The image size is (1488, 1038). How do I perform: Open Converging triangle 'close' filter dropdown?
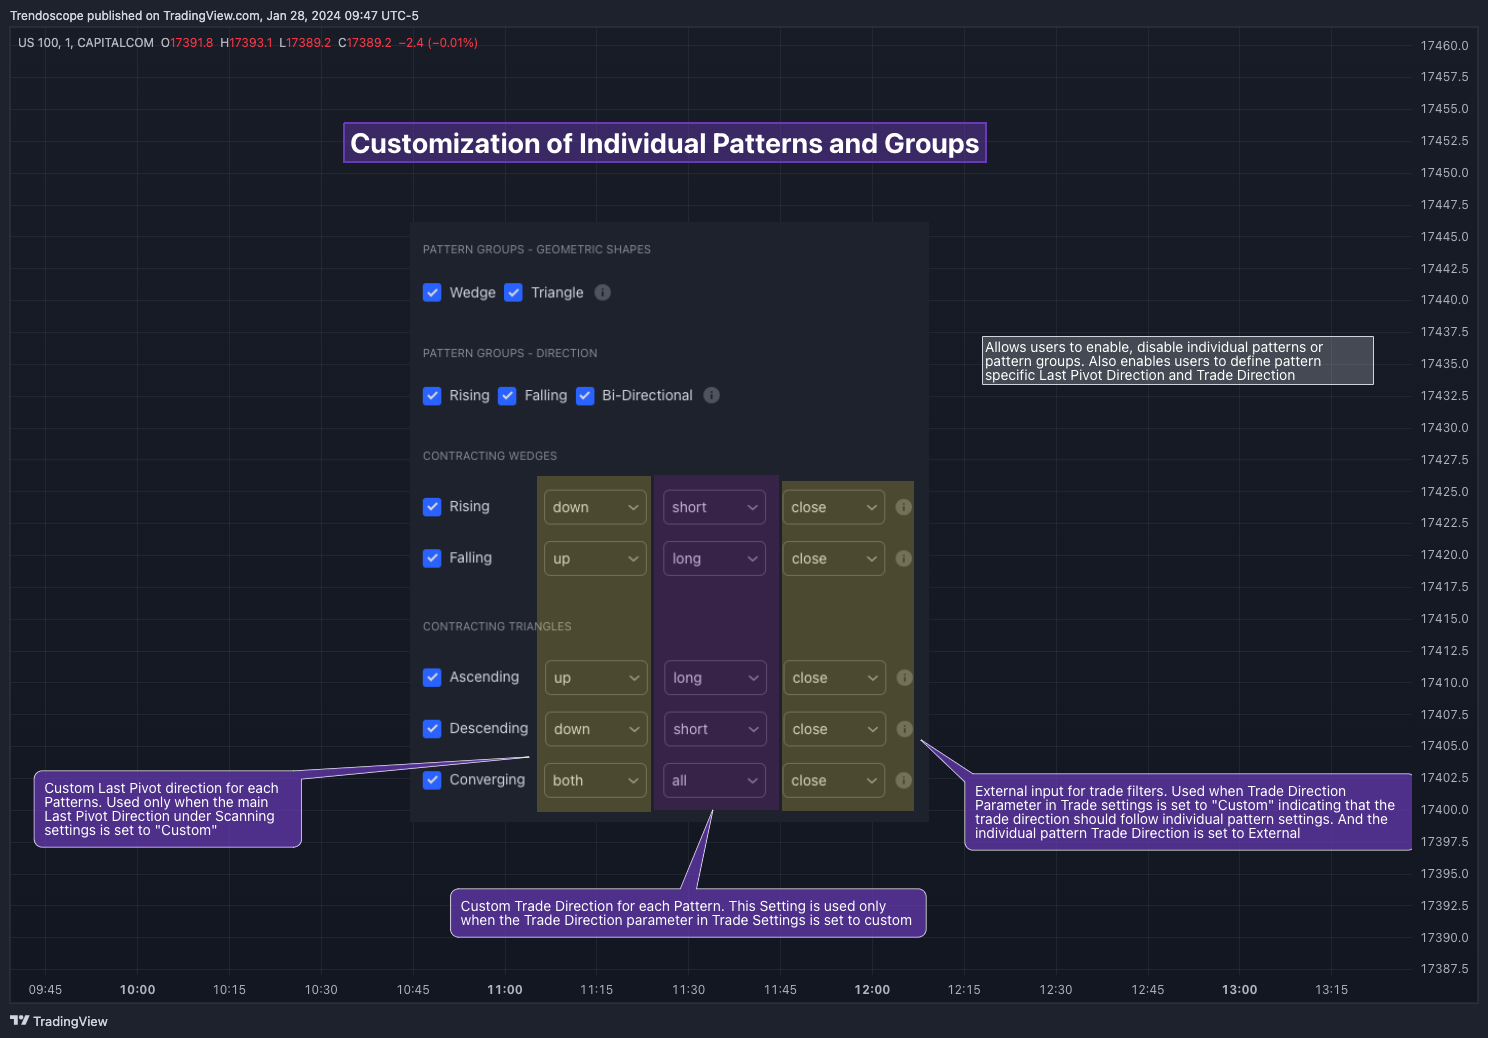point(833,780)
